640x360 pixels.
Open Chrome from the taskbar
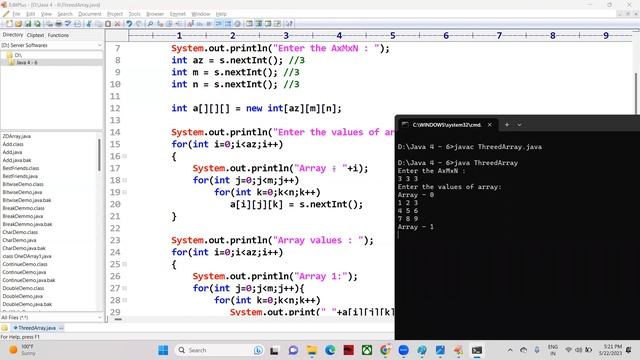[385, 350]
